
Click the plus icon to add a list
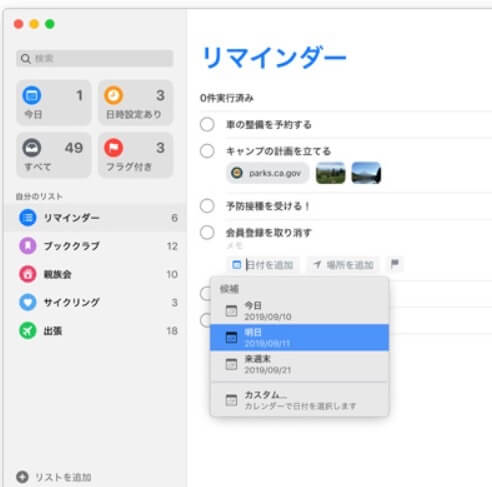pyautogui.click(x=22, y=477)
